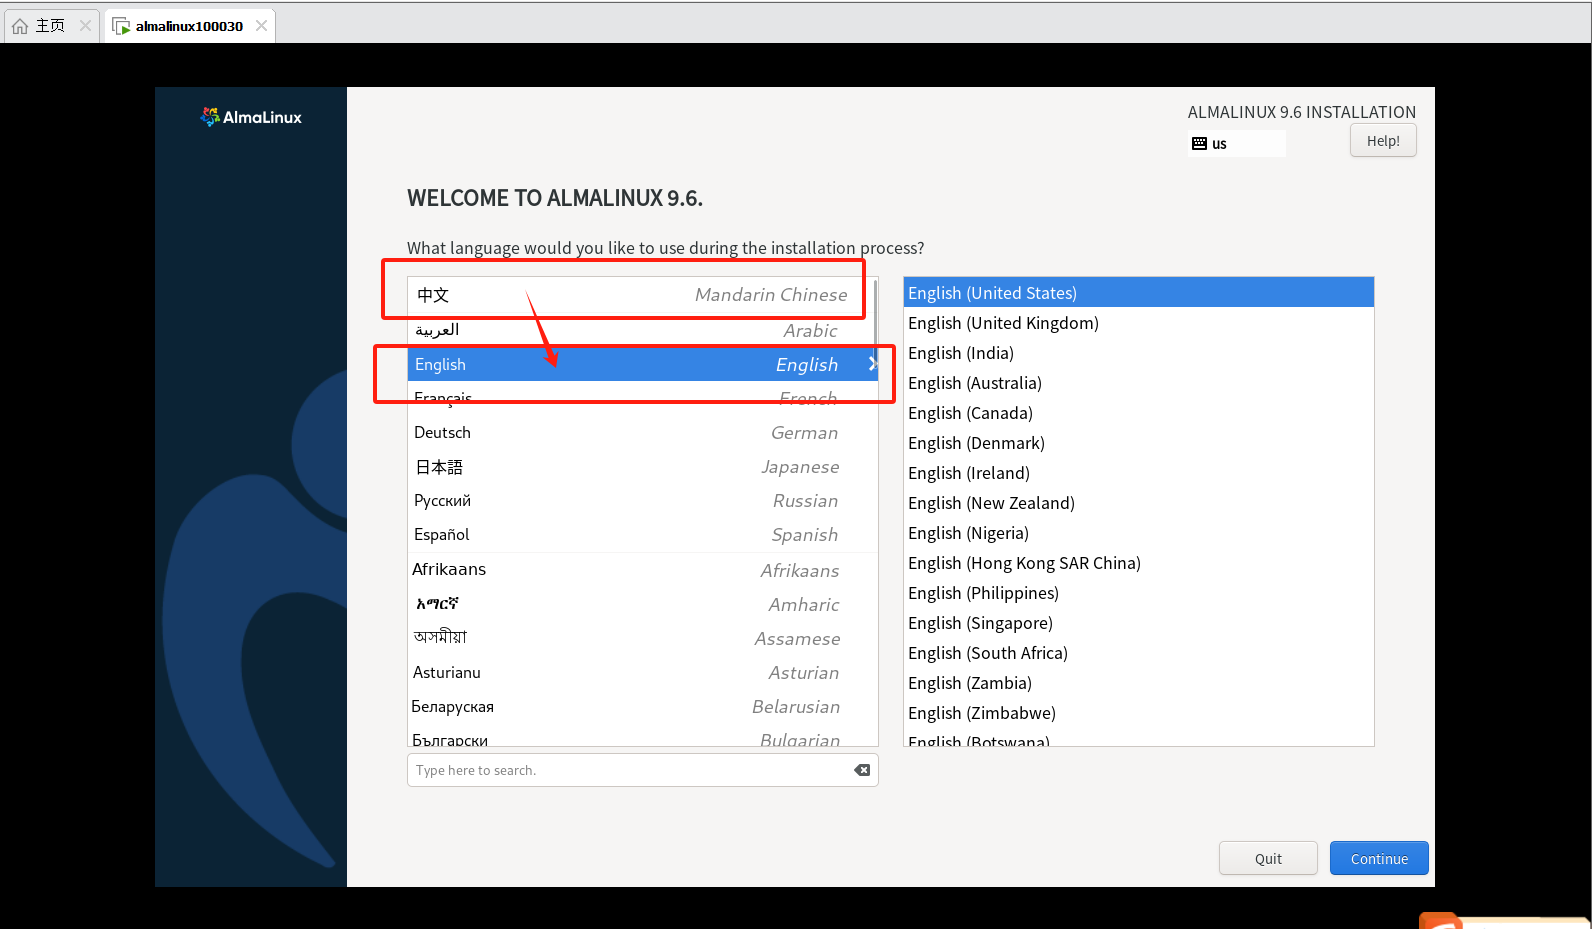
Task: Select 中文 Mandarin Chinese language
Action: click(x=641, y=295)
